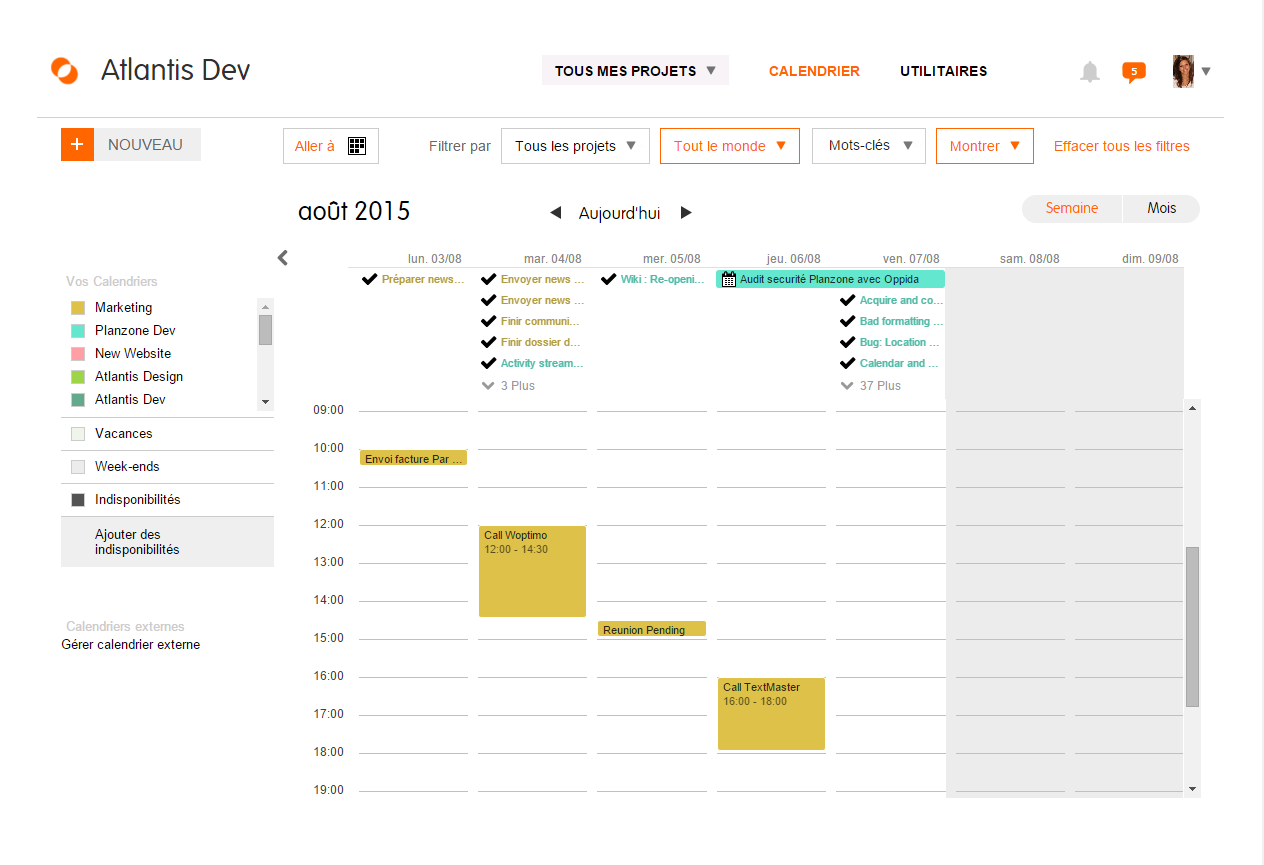Go to next week arrow
Viewport: 1264px width, 865px height.
(x=686, y=213)
